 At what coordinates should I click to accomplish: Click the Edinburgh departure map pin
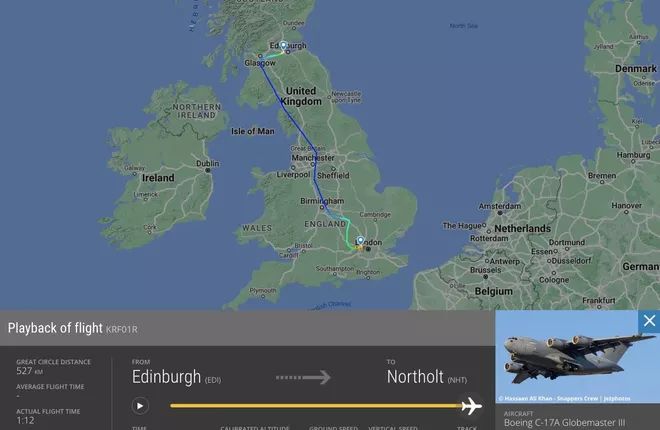click(x=284, y=46)
